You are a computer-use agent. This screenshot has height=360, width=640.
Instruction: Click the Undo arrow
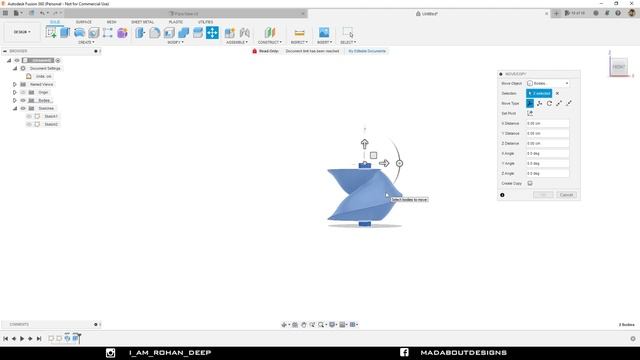[42, 13]
